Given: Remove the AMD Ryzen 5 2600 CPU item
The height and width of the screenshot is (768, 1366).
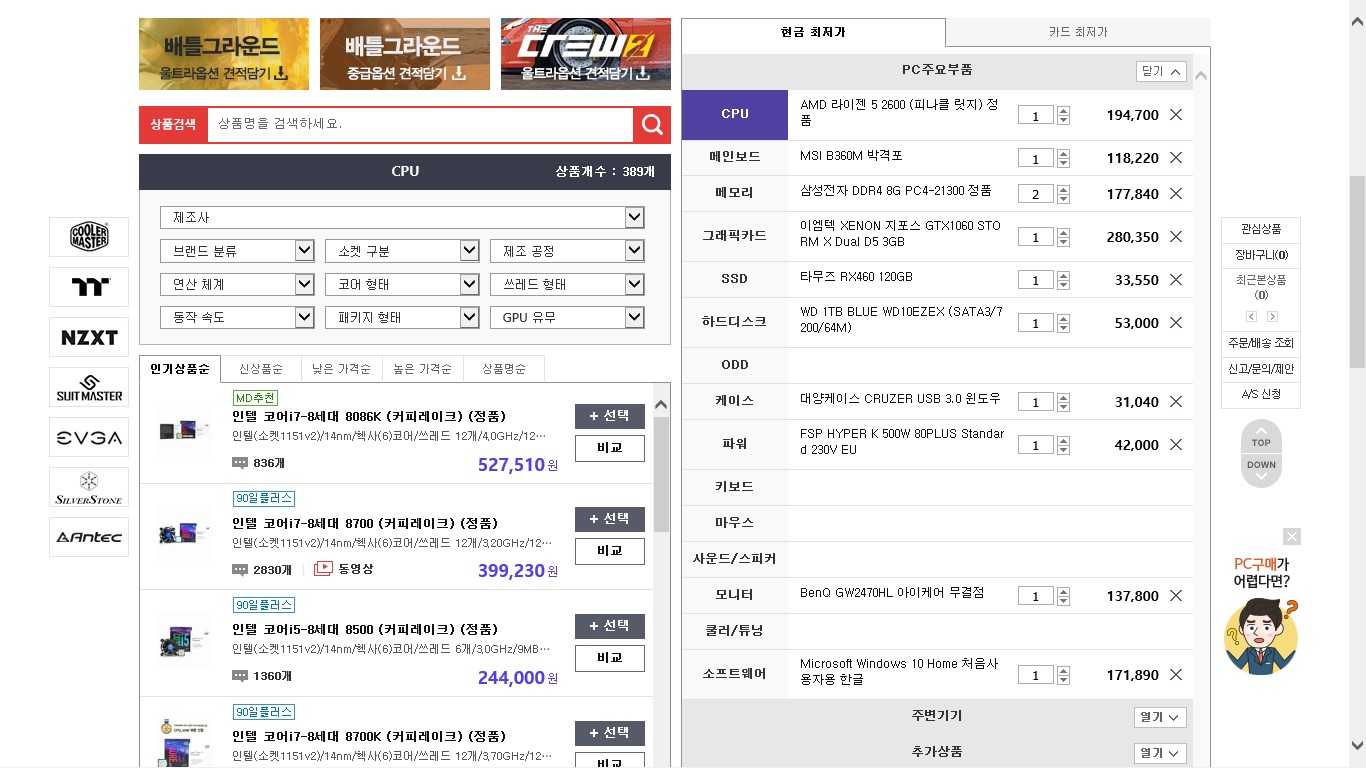Looking at the screenshot, I should click(1176, 115).
